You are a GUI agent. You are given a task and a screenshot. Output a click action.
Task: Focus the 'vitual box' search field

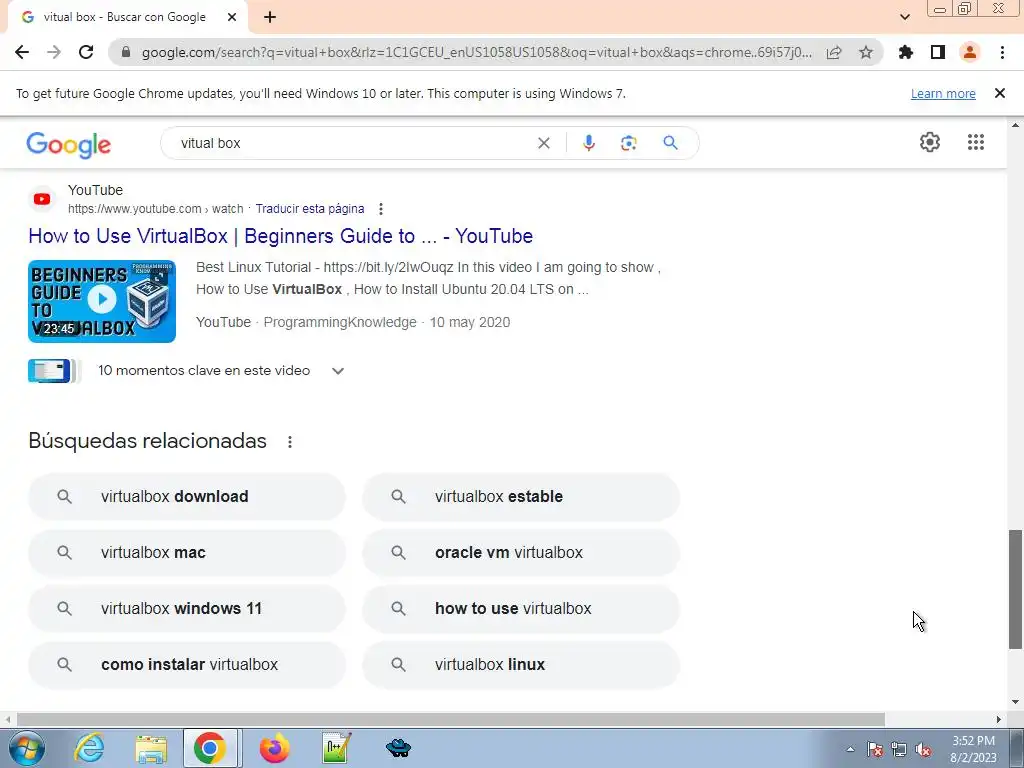(353, 143)
